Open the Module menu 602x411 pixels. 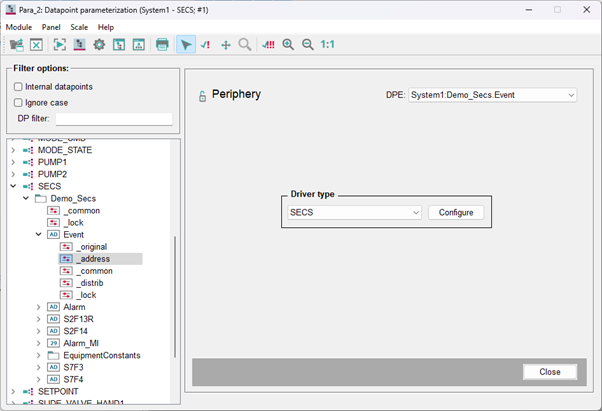pyautogui.click(x=19, y=27)
